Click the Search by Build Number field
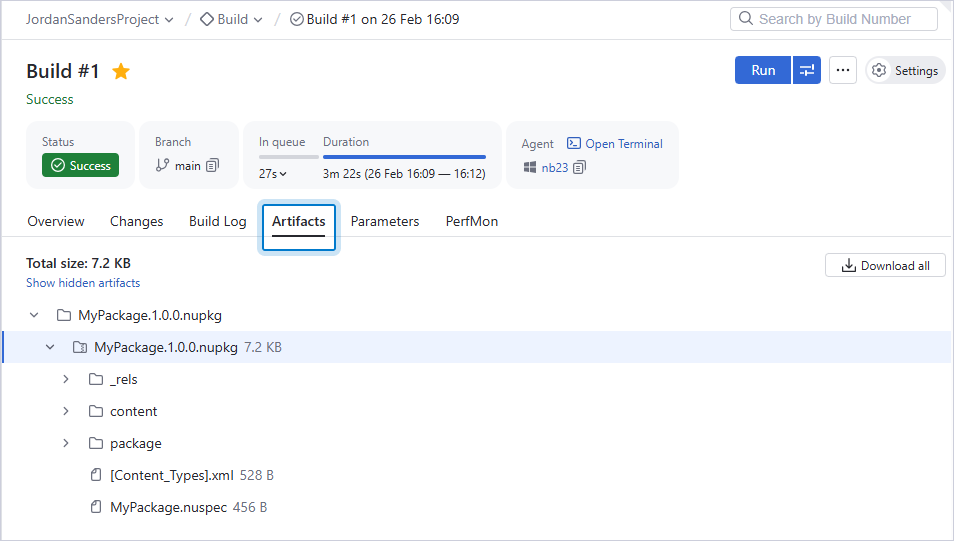954x541 pixels. pyautogui.click(x=834, y=19)
